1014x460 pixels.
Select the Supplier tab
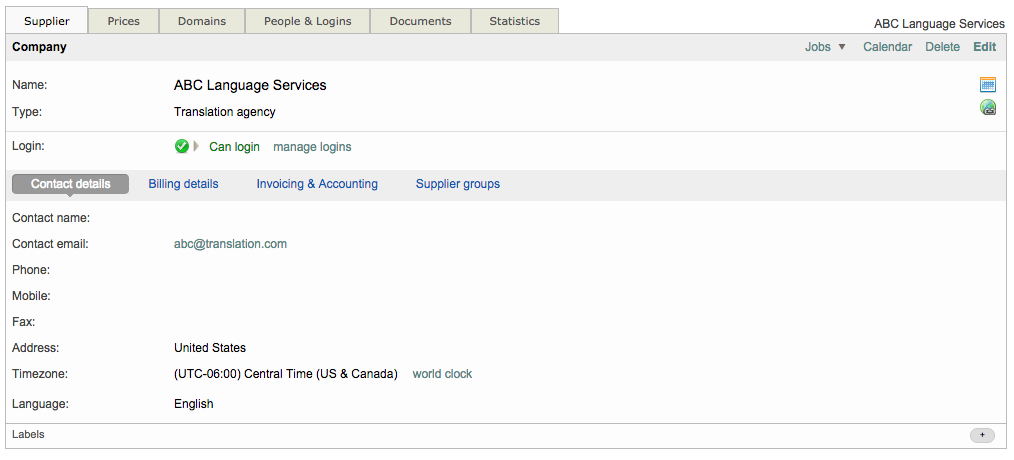pyautogui.click(x=47, y=21)
